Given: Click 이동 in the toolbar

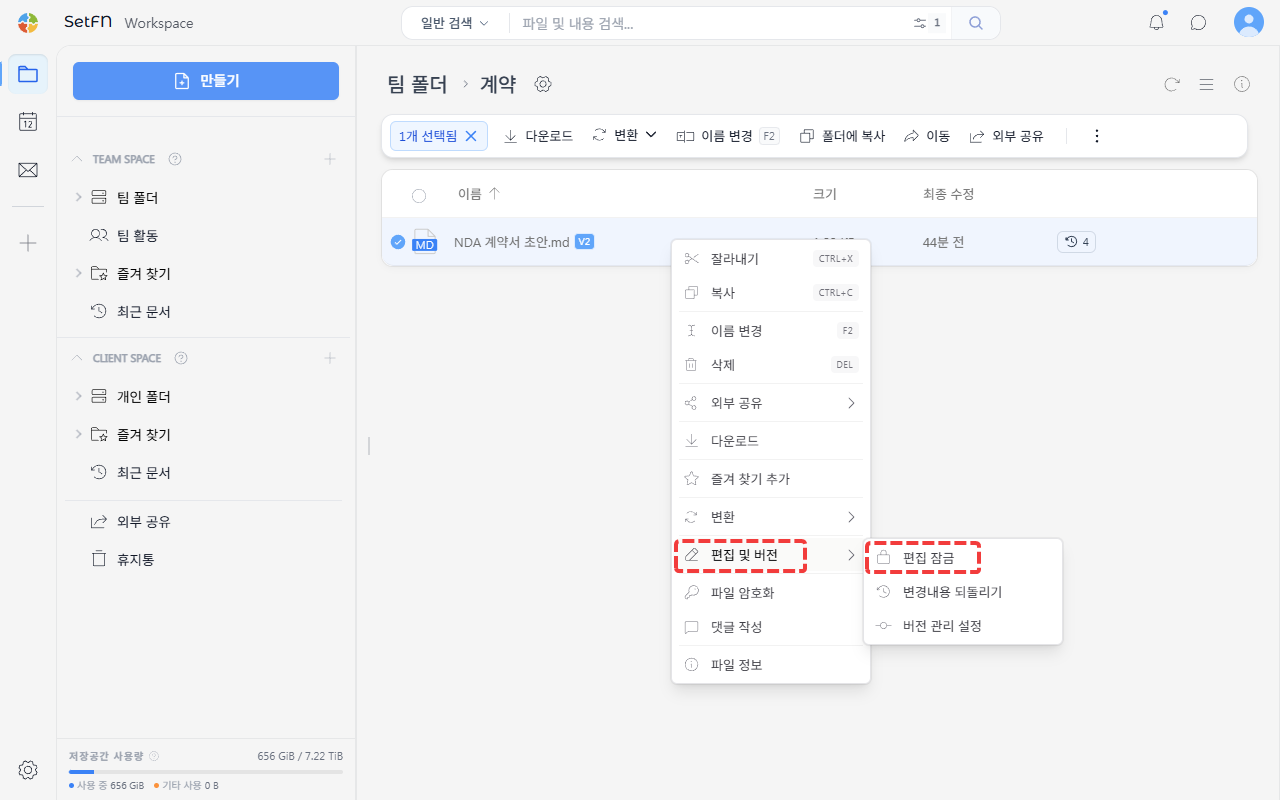Looking at the screenshot, I should [927, 136].
